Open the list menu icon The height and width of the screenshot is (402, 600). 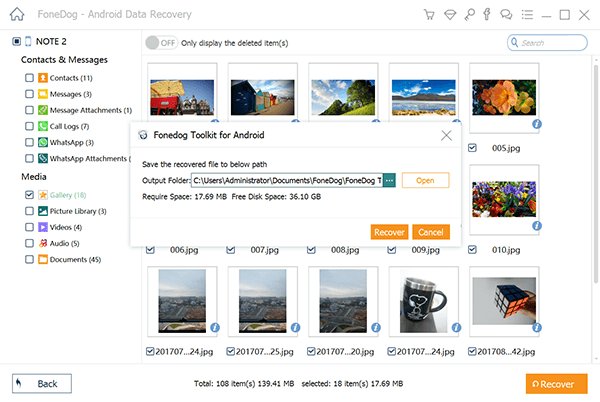pos(527,15)
